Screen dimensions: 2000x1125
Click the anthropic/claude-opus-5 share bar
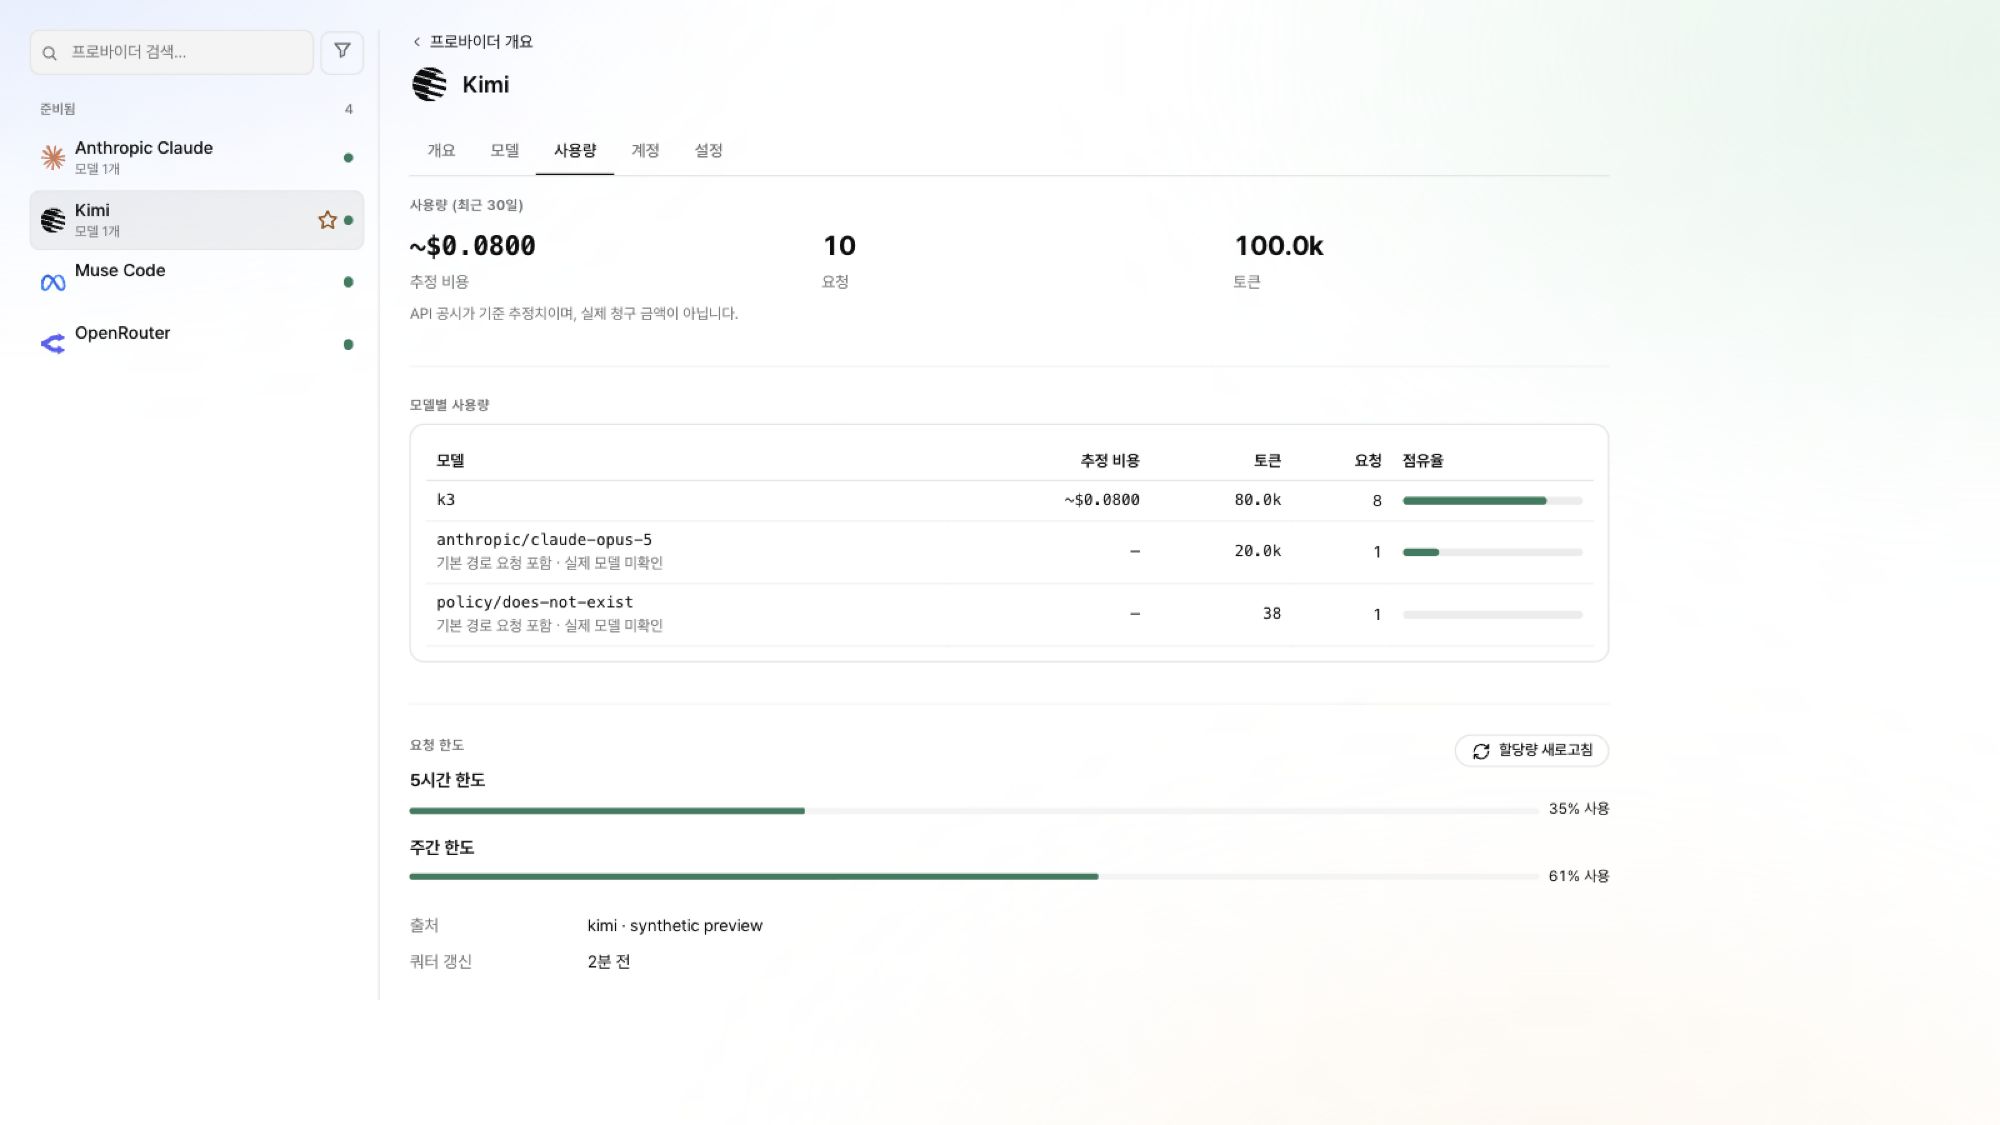point(1492,552)
